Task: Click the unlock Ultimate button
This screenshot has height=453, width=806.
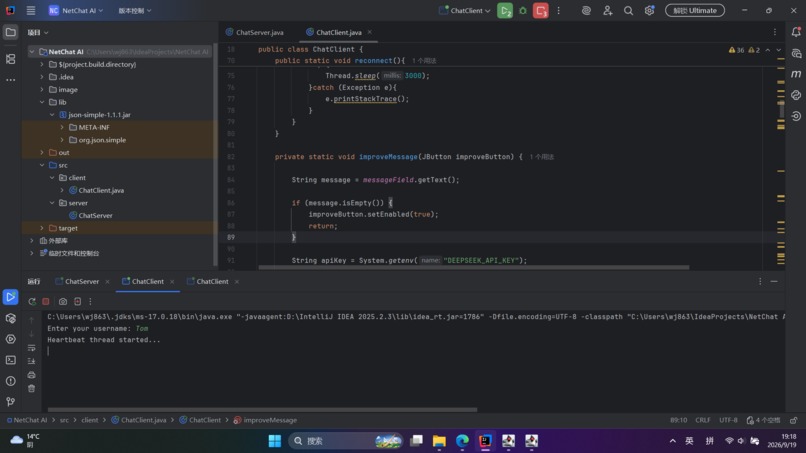Action: pyautogui.click(x=695, y=10)
